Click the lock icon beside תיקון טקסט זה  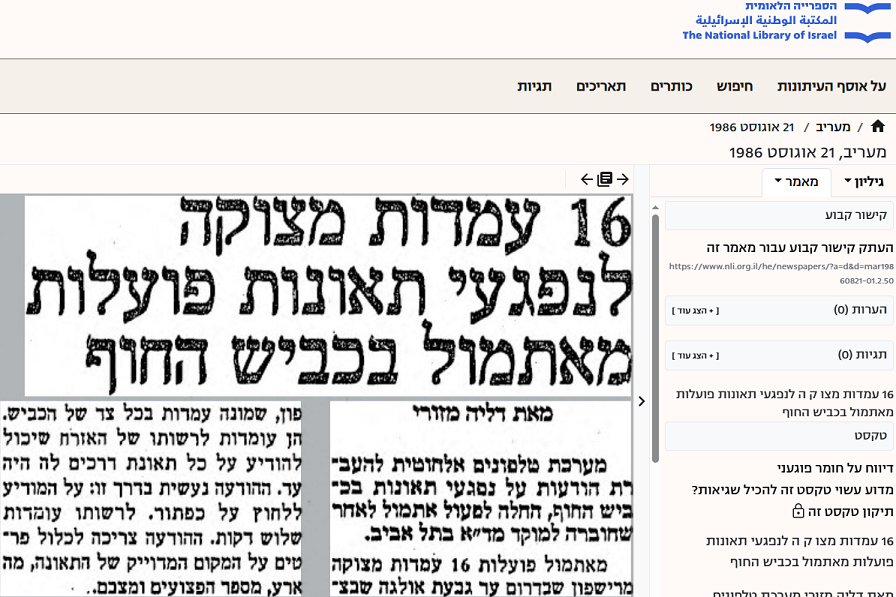(798, 512)
